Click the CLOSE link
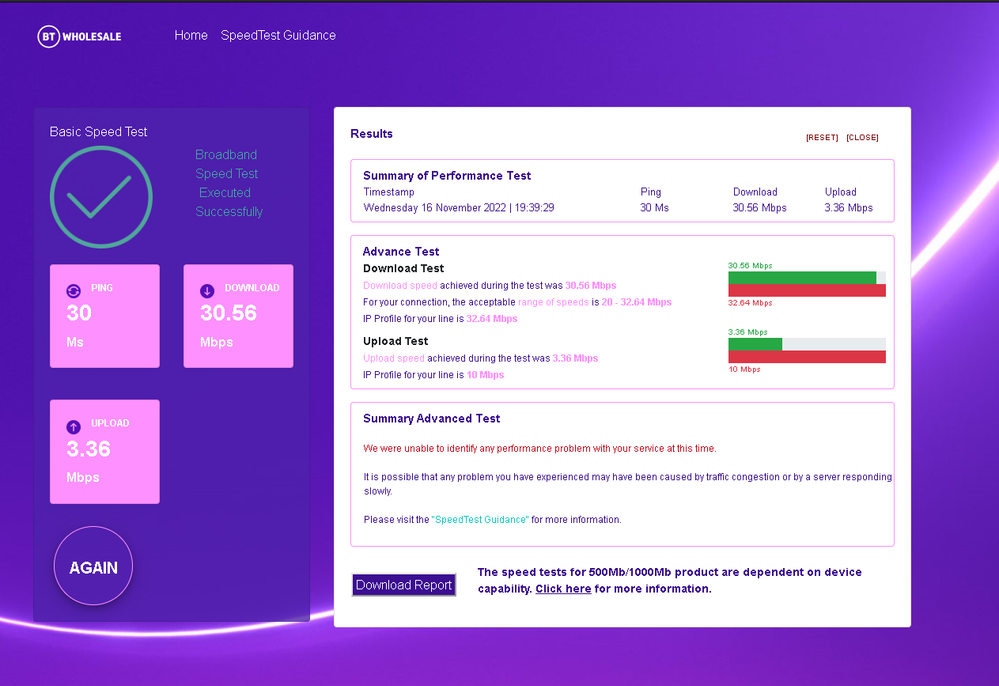999x686 pixels. point(862,137)
